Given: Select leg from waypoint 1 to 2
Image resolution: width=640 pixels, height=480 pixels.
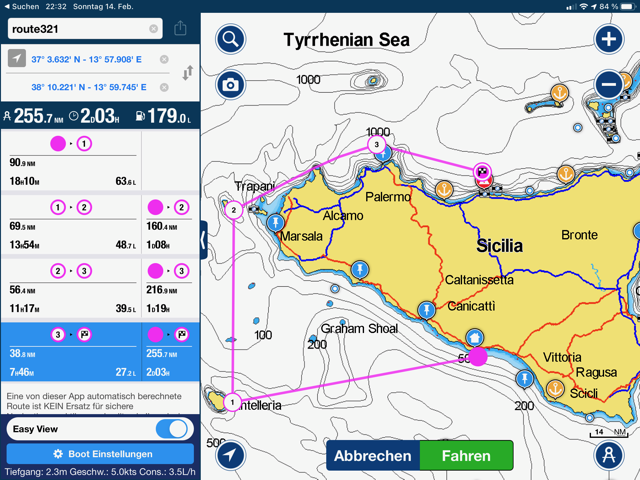Looking at the screenshot, I should tap(71, 223).
